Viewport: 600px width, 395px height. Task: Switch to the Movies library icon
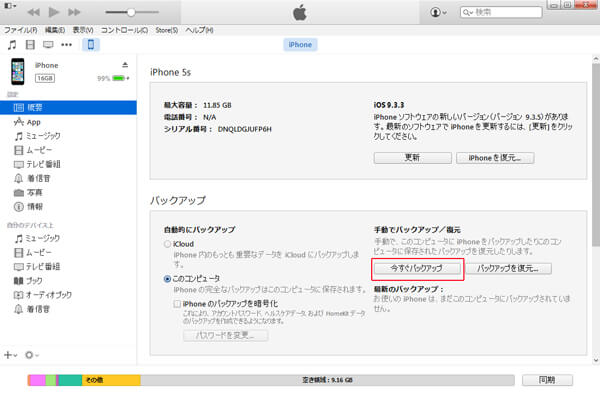coord(30,45)
